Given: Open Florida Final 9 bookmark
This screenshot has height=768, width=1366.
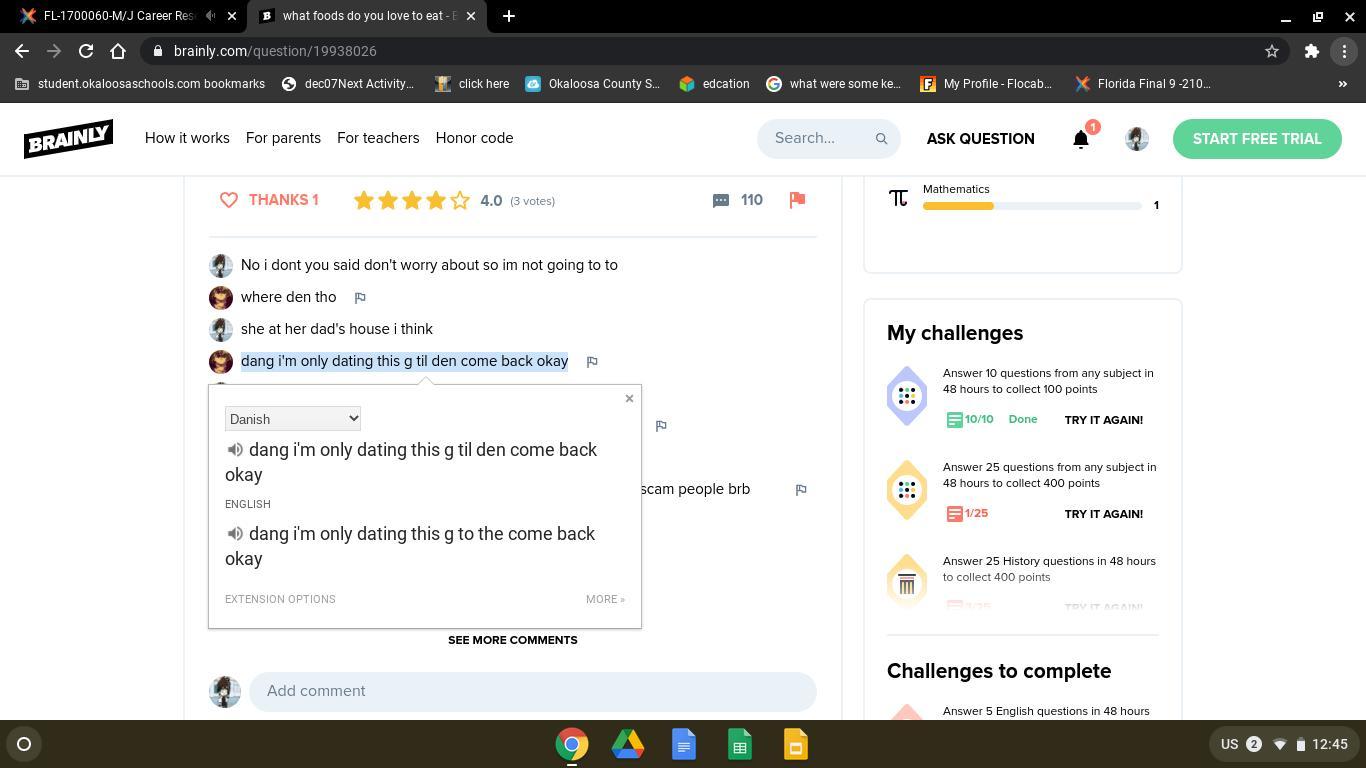Looking at the screenshot, I should [1142, 84].
